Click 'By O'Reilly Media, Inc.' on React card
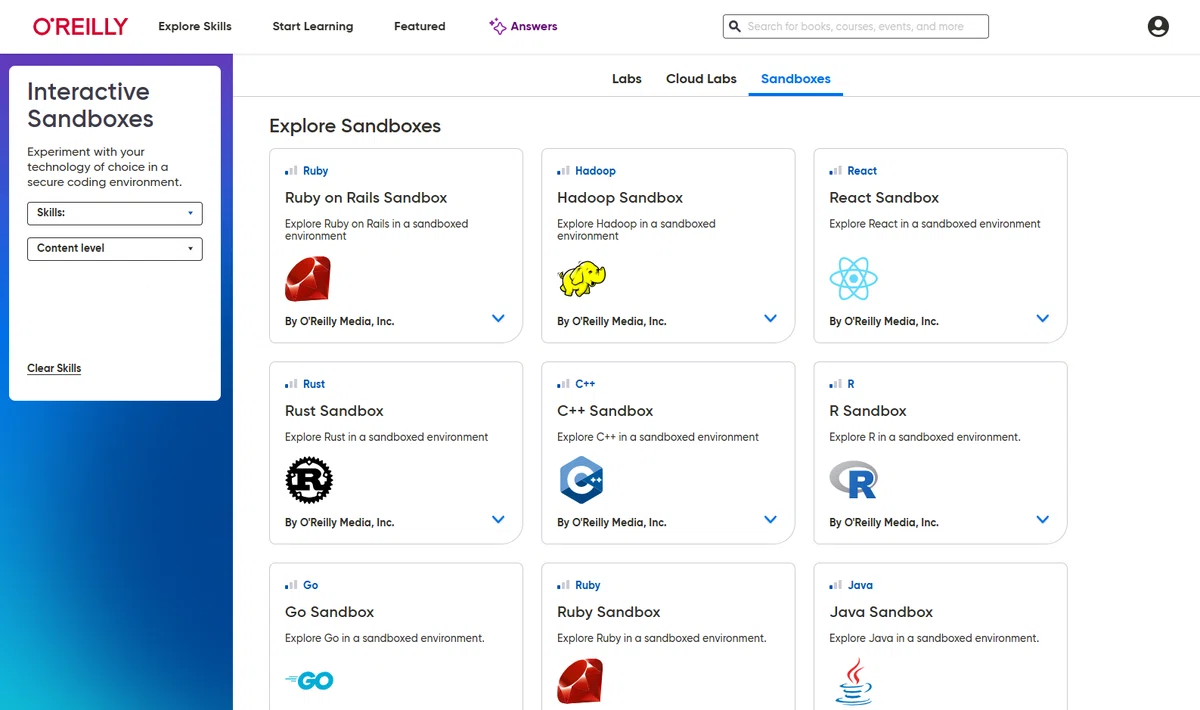1200x710 pixels. coord(884,321)
